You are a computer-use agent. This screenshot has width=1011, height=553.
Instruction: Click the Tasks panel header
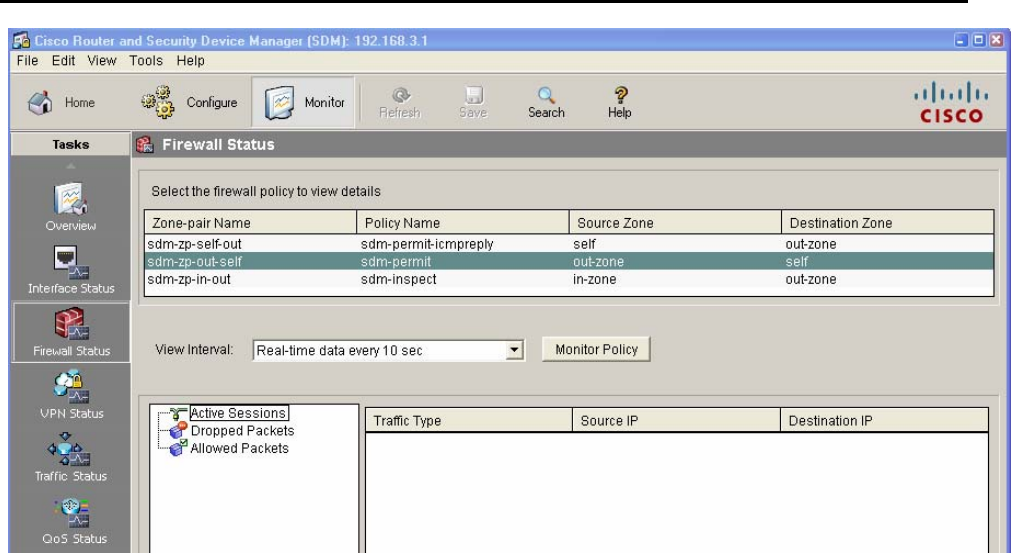(70, 144)
